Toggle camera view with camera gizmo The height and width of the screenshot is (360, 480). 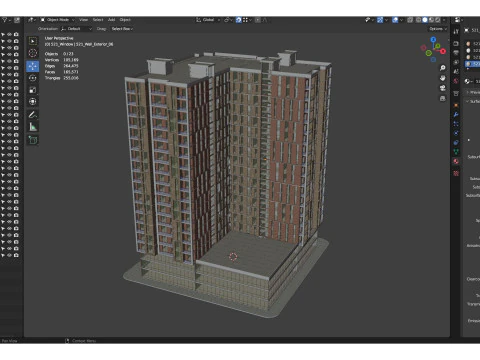tap(443, 88)
